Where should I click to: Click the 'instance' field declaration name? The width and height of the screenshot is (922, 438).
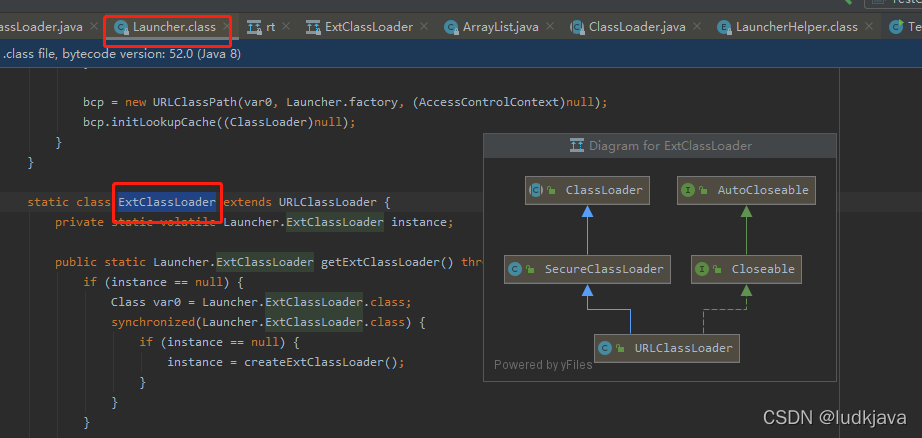[419, 222]
